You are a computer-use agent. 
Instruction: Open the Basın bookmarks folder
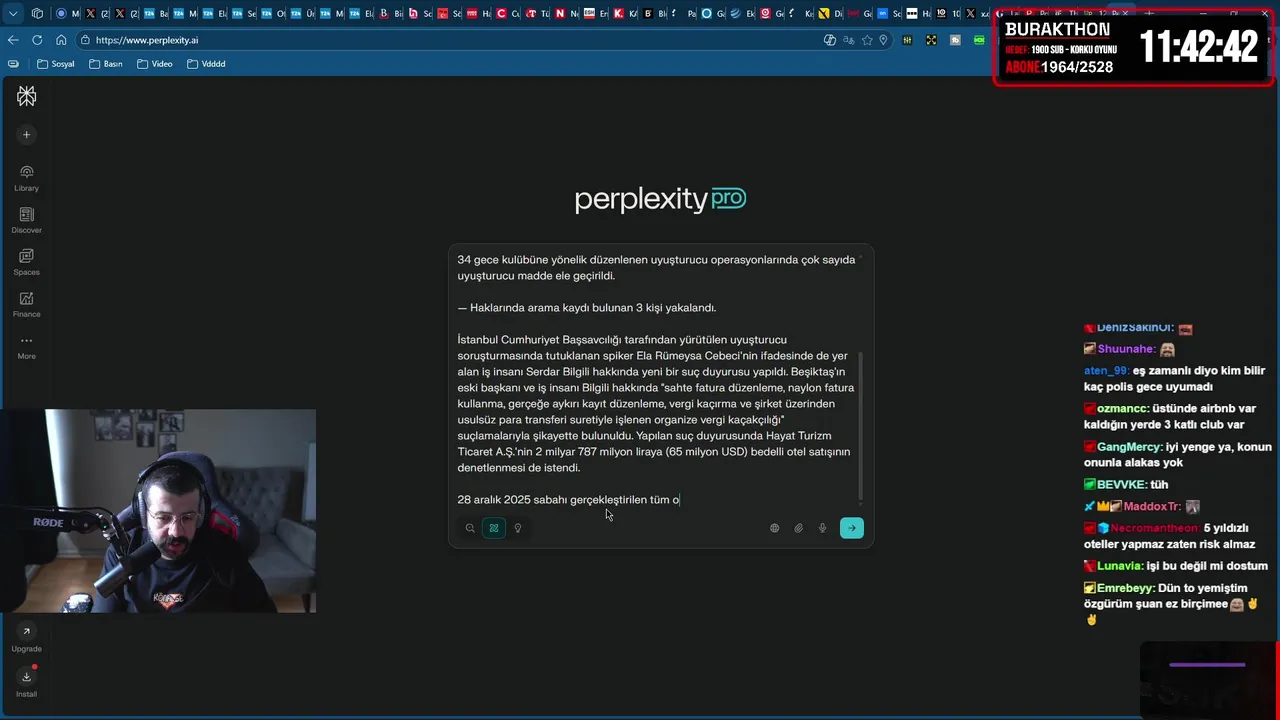coord(105,64)
